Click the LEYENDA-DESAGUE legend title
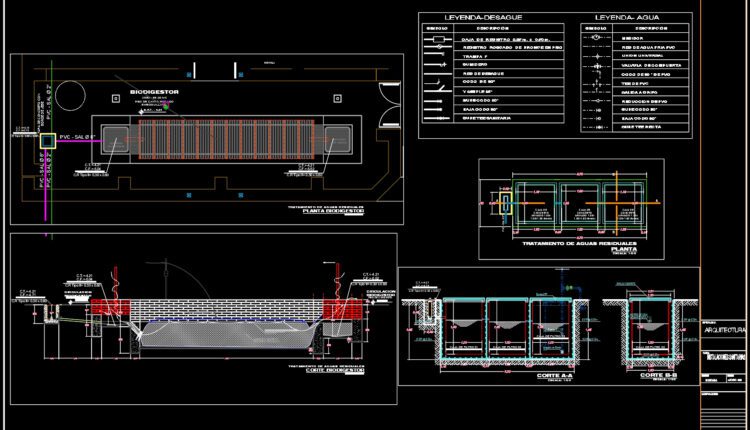This screenshot has height=430, width=750. [483, 18]
